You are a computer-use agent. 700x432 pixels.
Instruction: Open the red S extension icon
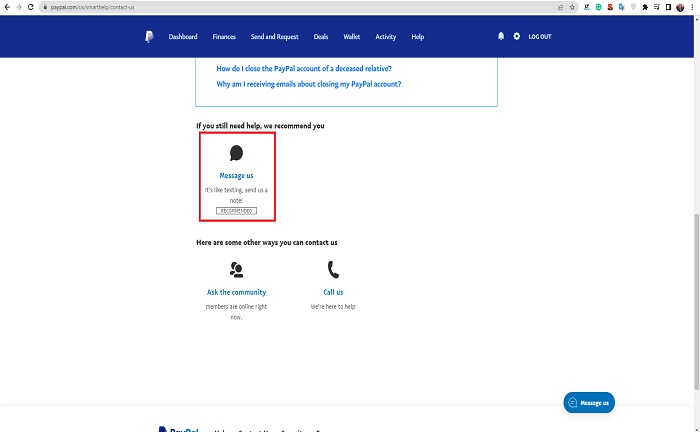tap(610, 7)
